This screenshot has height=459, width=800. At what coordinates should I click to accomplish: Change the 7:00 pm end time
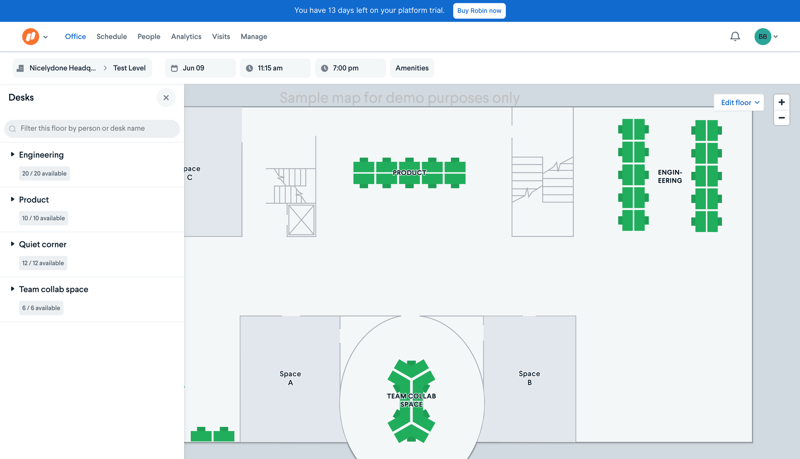350,68
